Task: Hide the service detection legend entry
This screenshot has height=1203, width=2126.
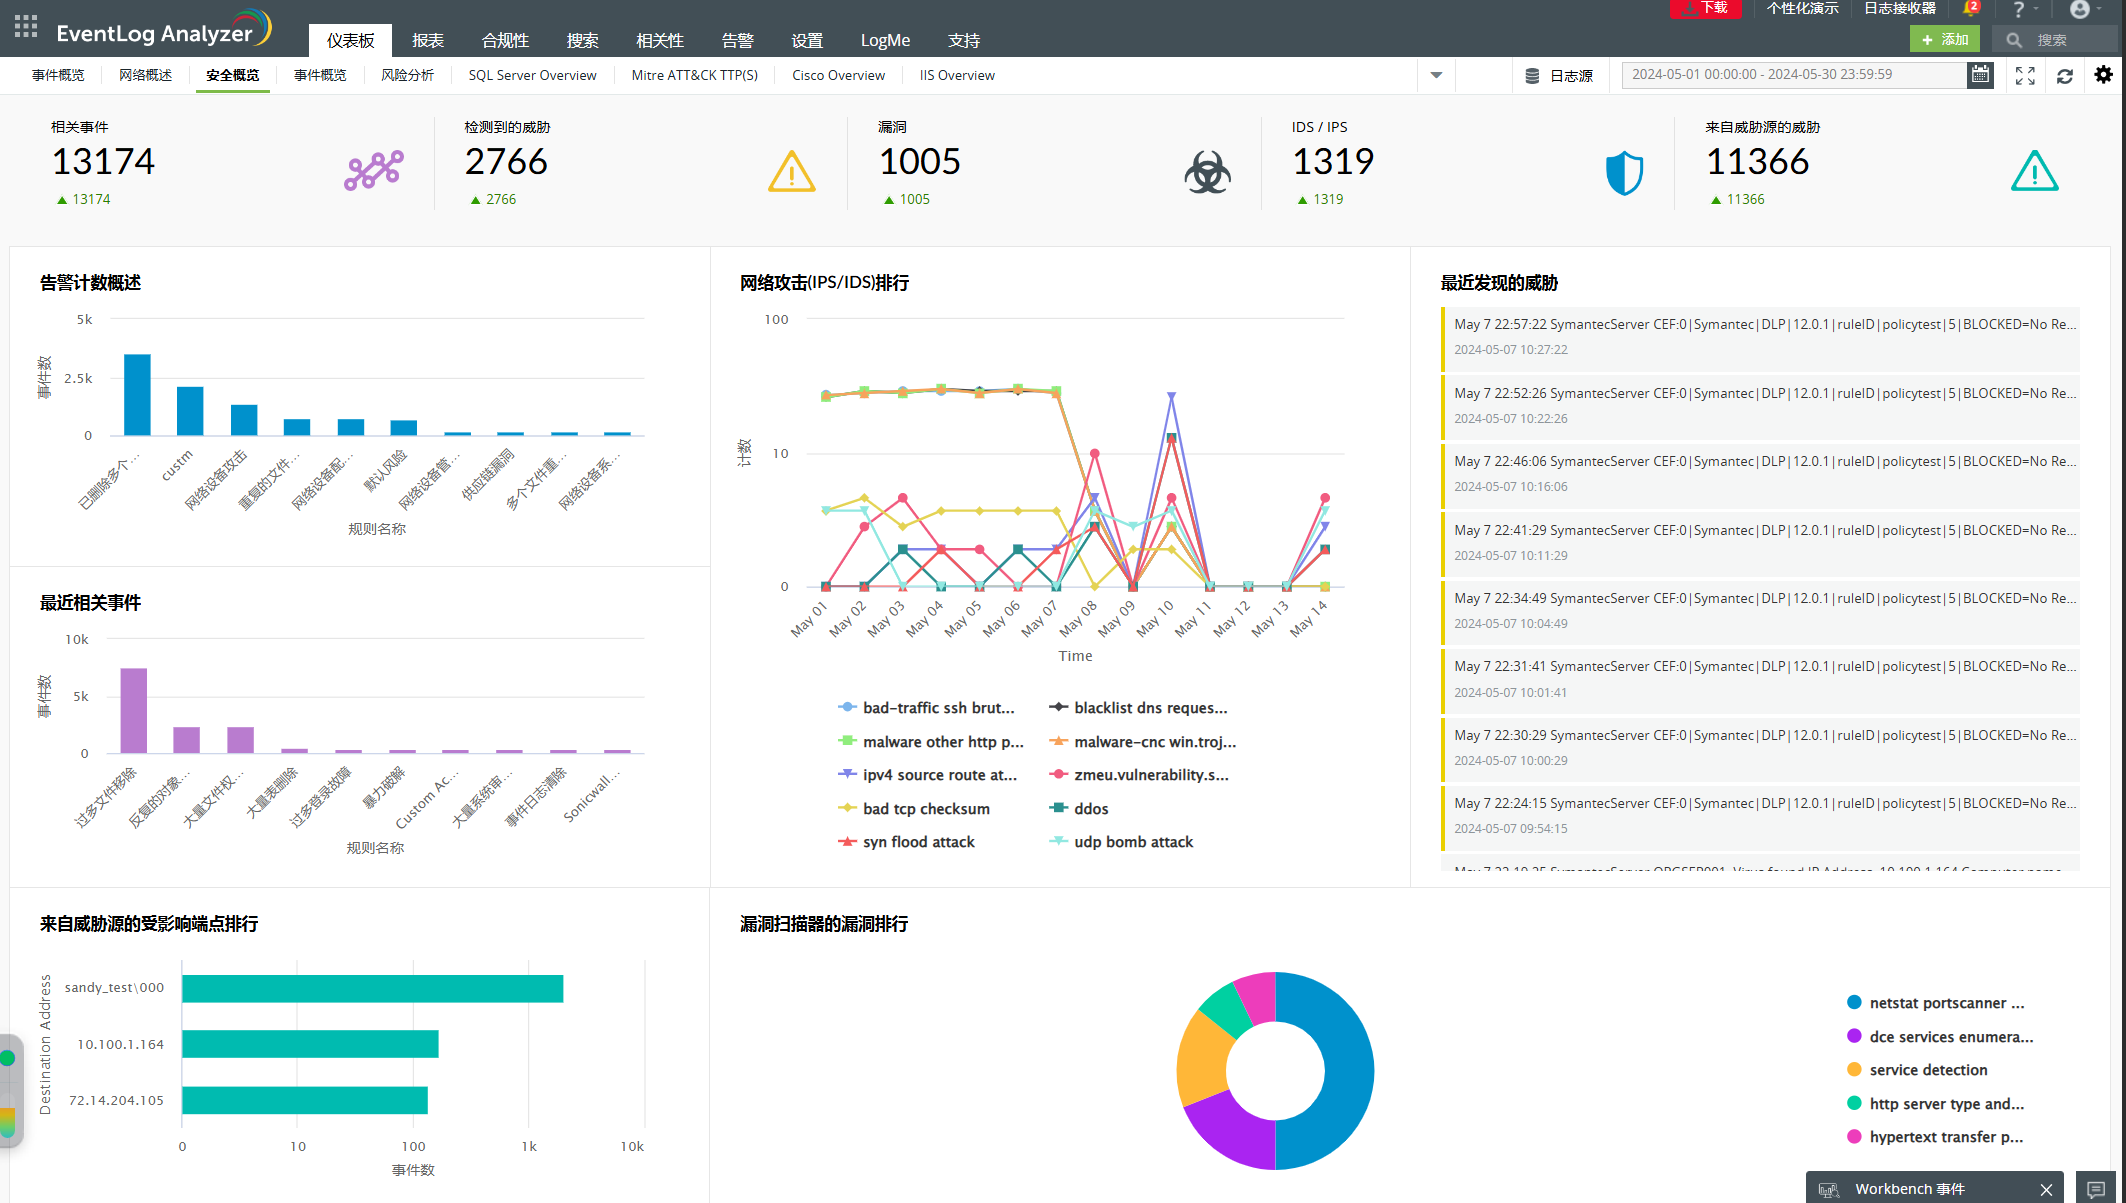Action: (x=1928, y=1070)
